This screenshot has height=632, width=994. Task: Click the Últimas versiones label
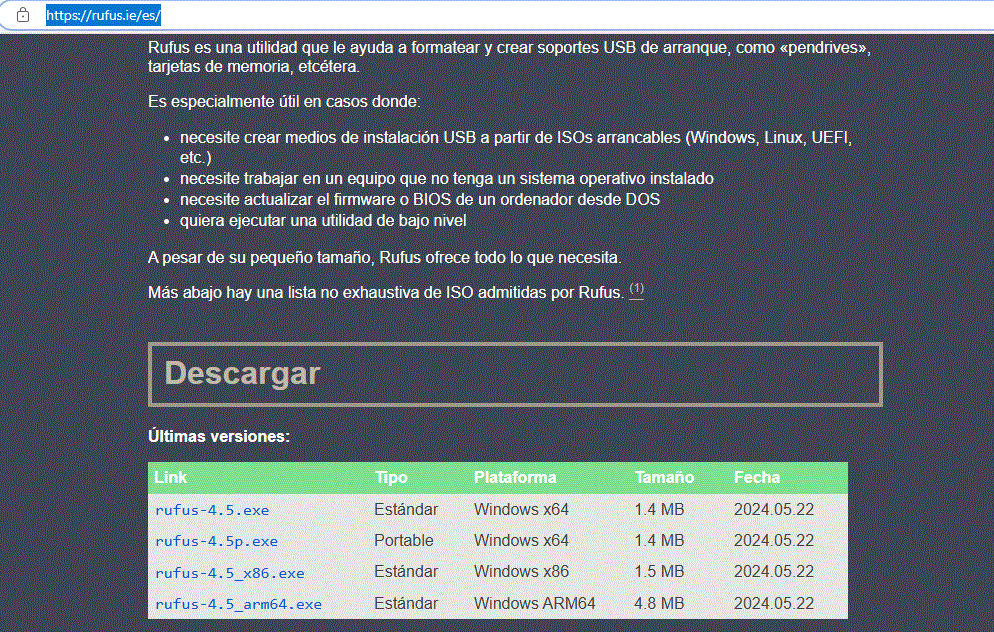(219, 437)
